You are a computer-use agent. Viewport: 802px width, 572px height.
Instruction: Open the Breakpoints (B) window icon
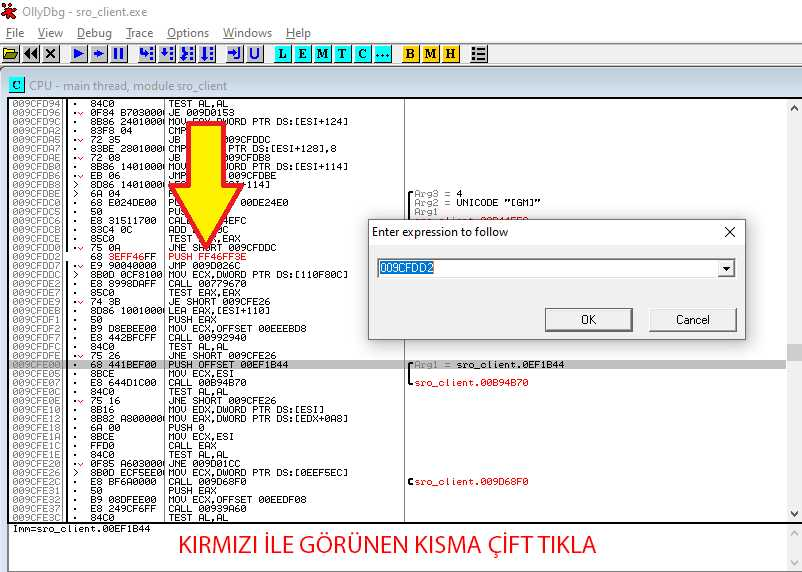[x=410, y=53]
